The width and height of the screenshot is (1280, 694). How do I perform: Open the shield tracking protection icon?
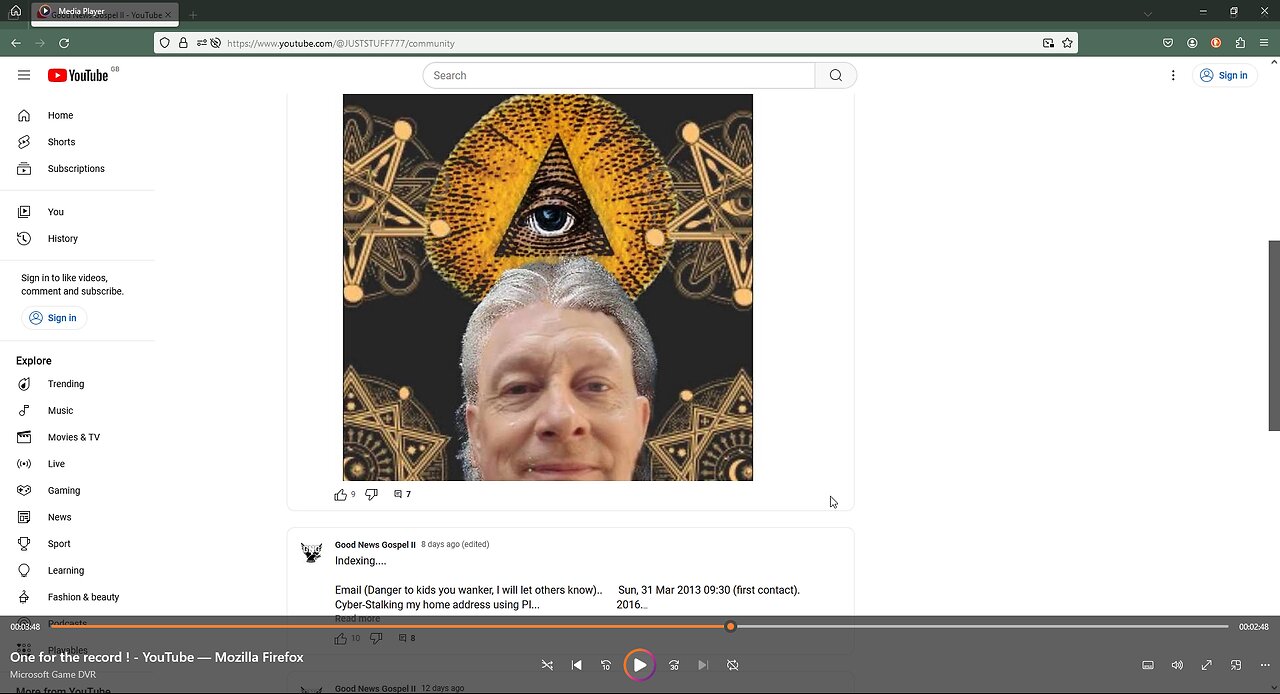tap(165, 43)
